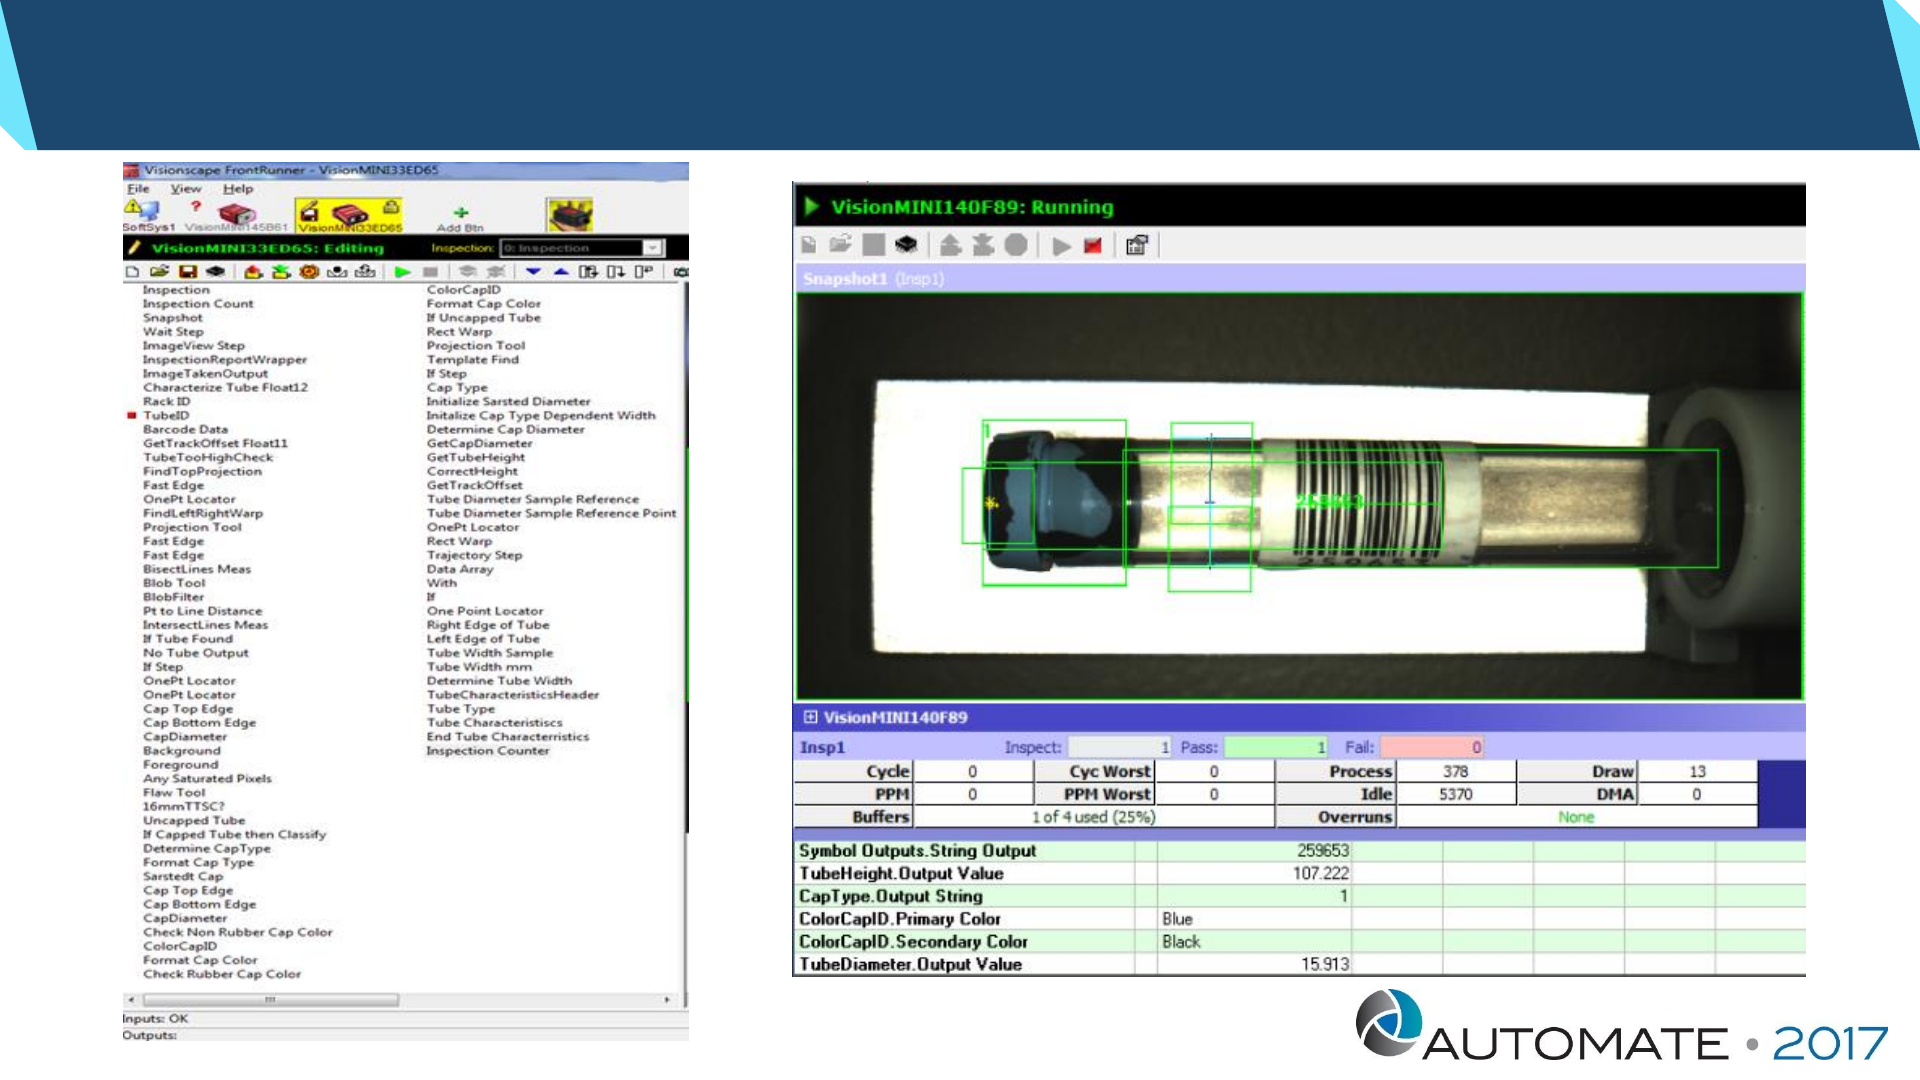Expand the VisionMINI140F89 report panel
This screenshot has height=1080, width=1920.
click(810, 717)
